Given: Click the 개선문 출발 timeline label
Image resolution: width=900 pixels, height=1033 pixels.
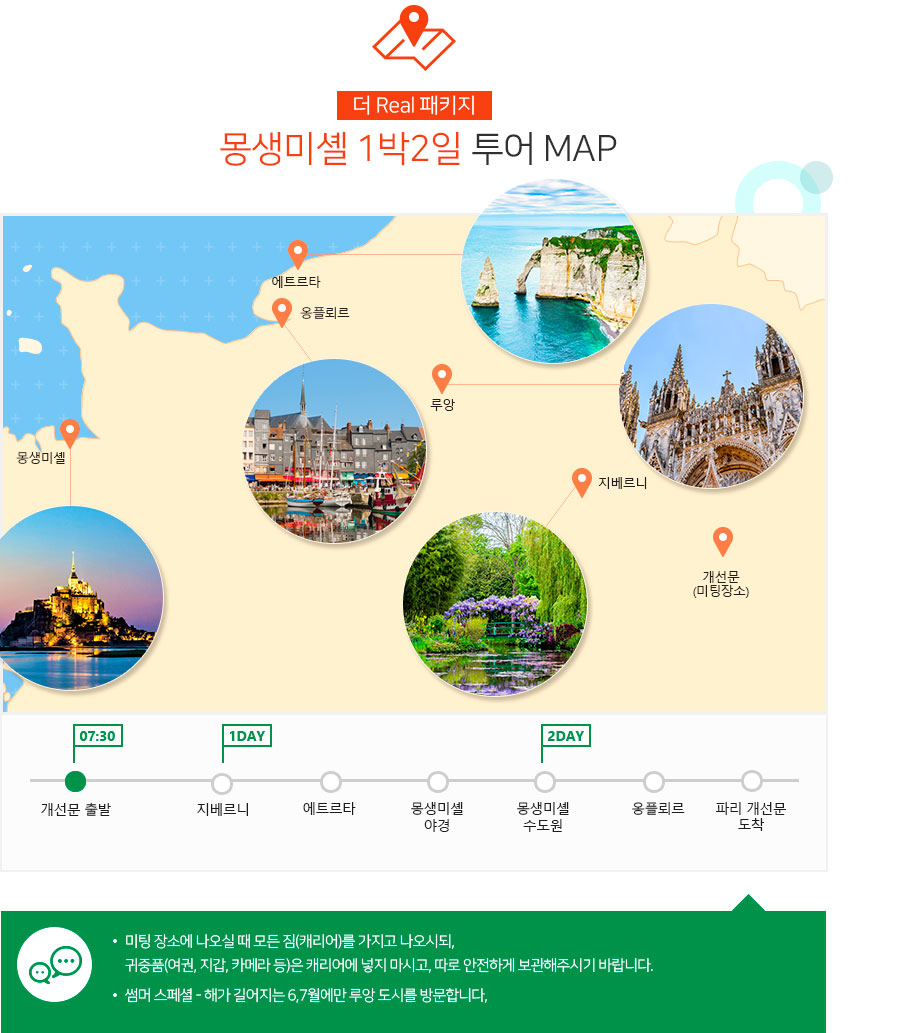Looking at the screenshot, I should click(76, 809).
